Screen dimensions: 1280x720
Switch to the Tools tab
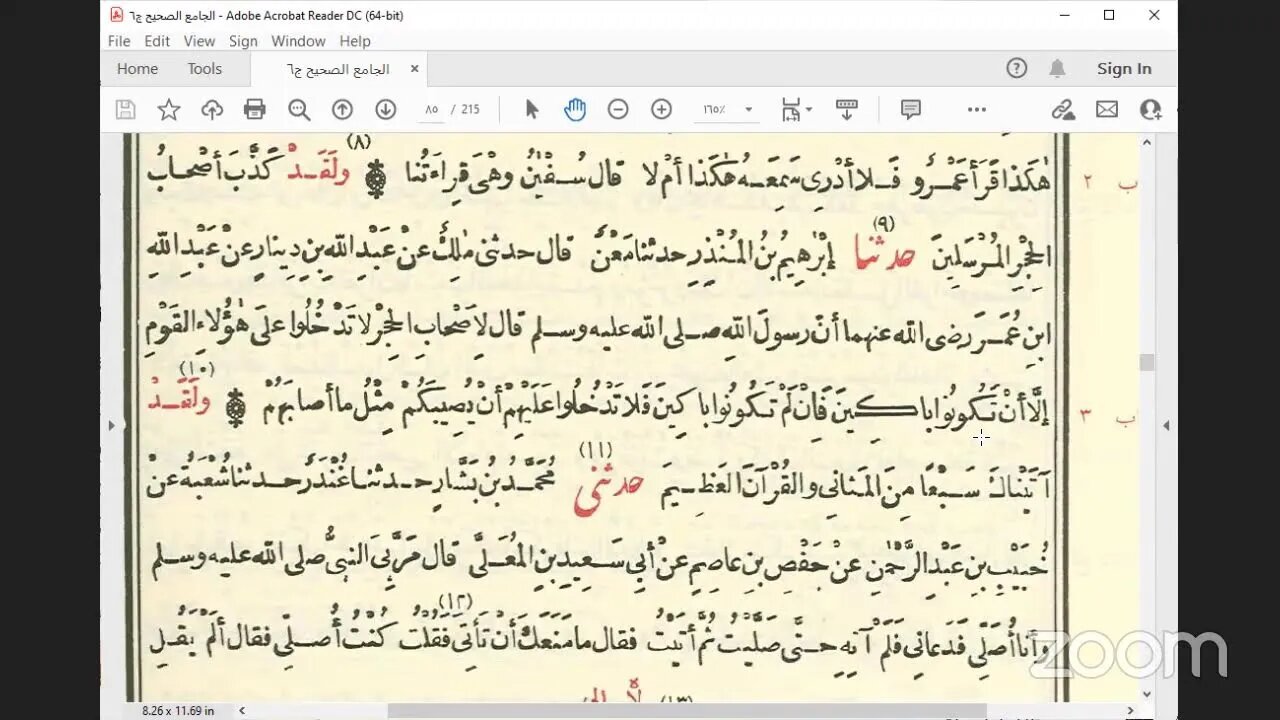click(x=205, y=69)
